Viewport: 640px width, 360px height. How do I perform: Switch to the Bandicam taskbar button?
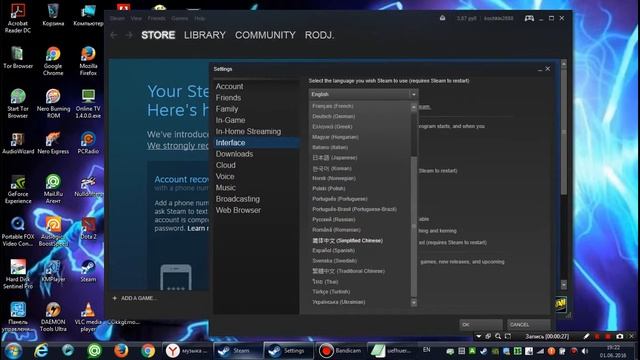click(340, 351)
